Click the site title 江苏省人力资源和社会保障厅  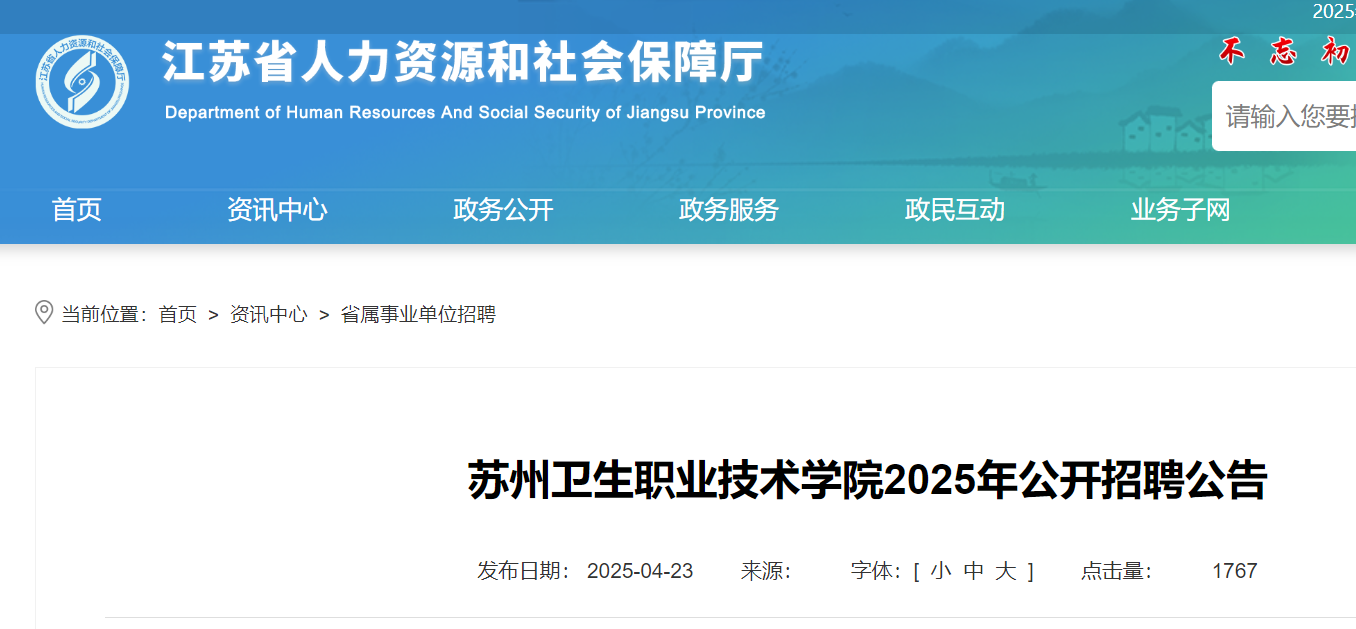(x=463, y=63)
